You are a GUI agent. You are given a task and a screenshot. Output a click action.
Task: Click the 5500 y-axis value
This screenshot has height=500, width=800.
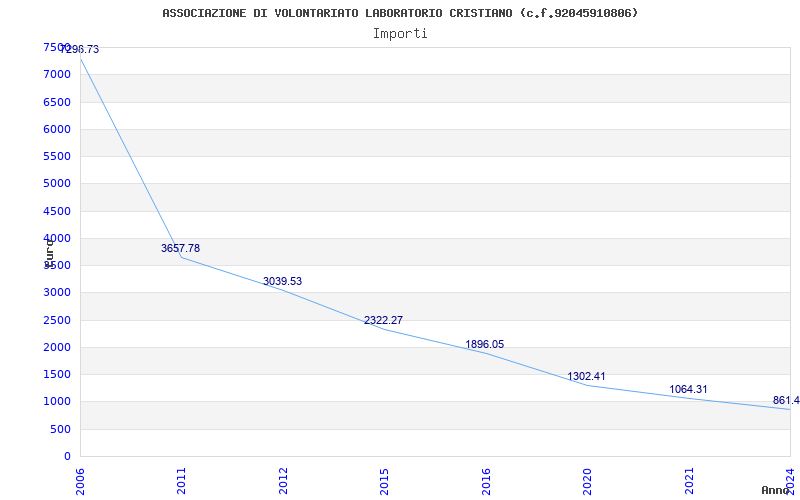[57, 156]
